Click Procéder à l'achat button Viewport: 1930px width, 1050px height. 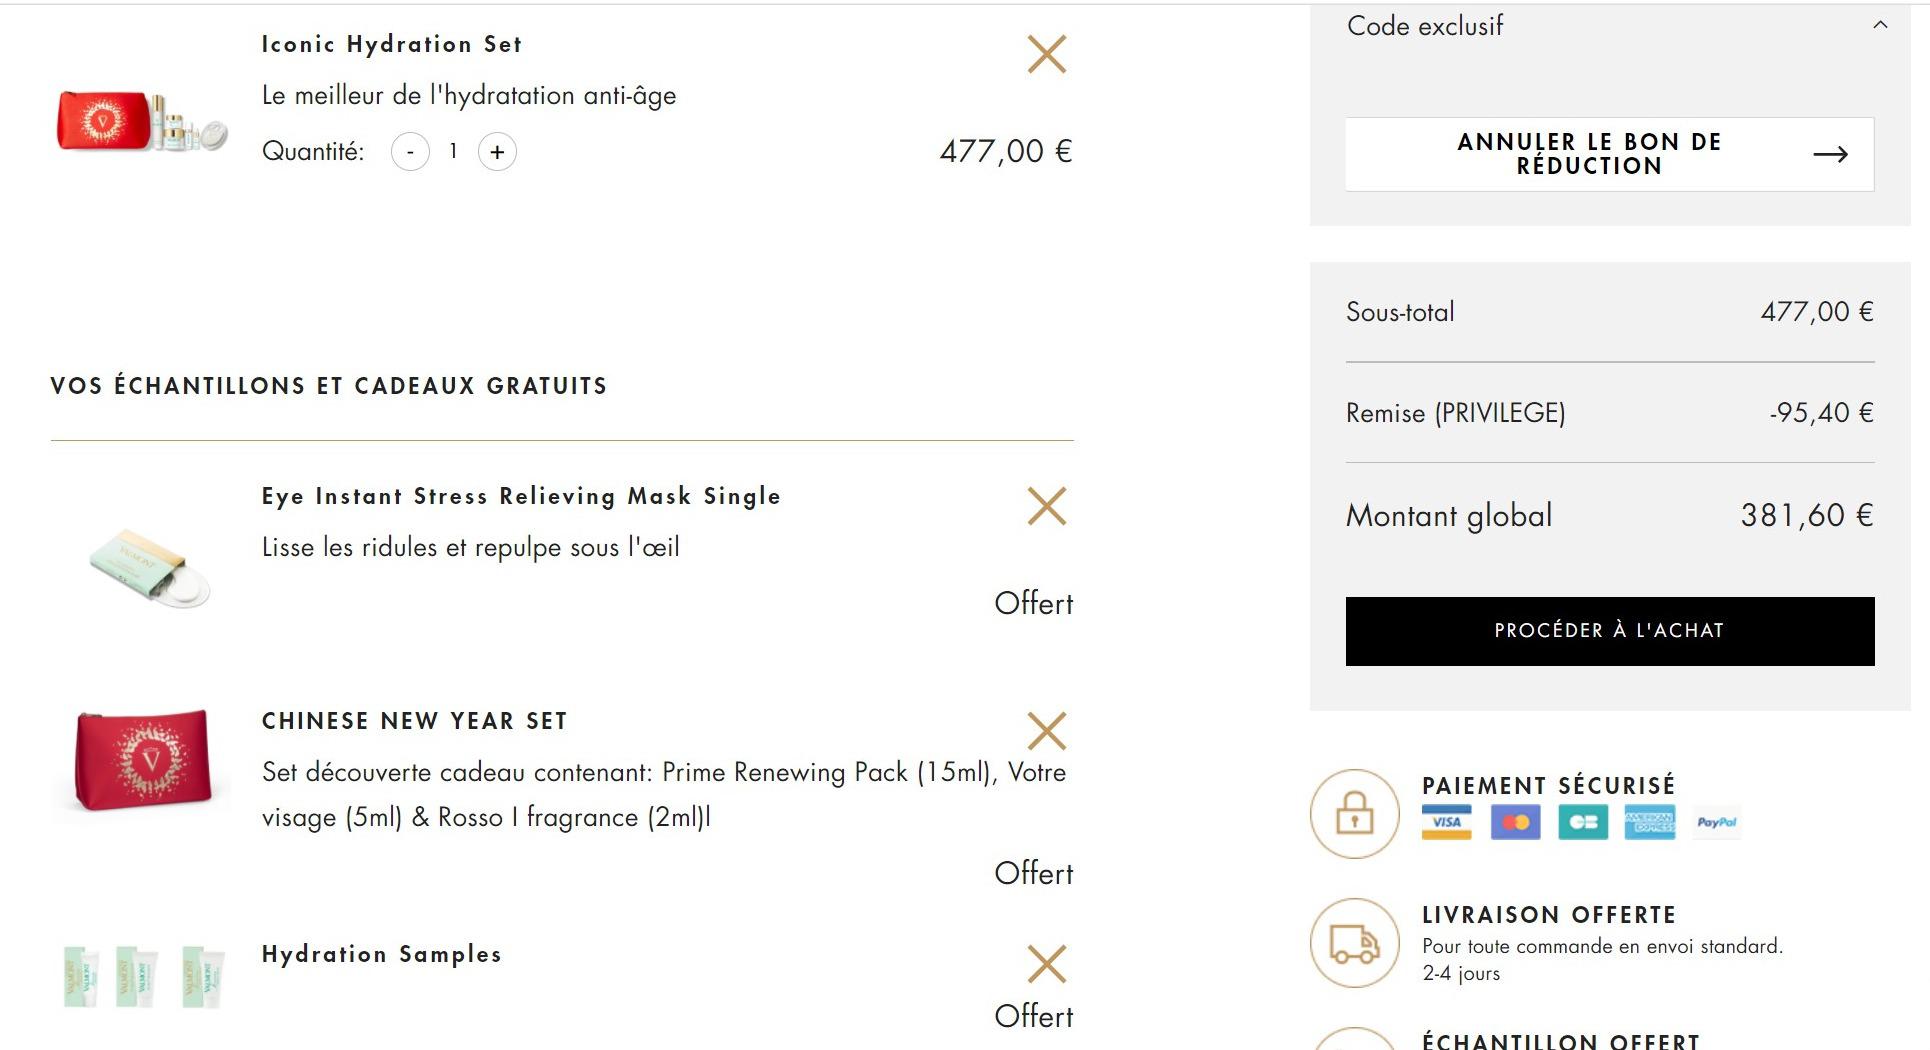click(1610, 631)
